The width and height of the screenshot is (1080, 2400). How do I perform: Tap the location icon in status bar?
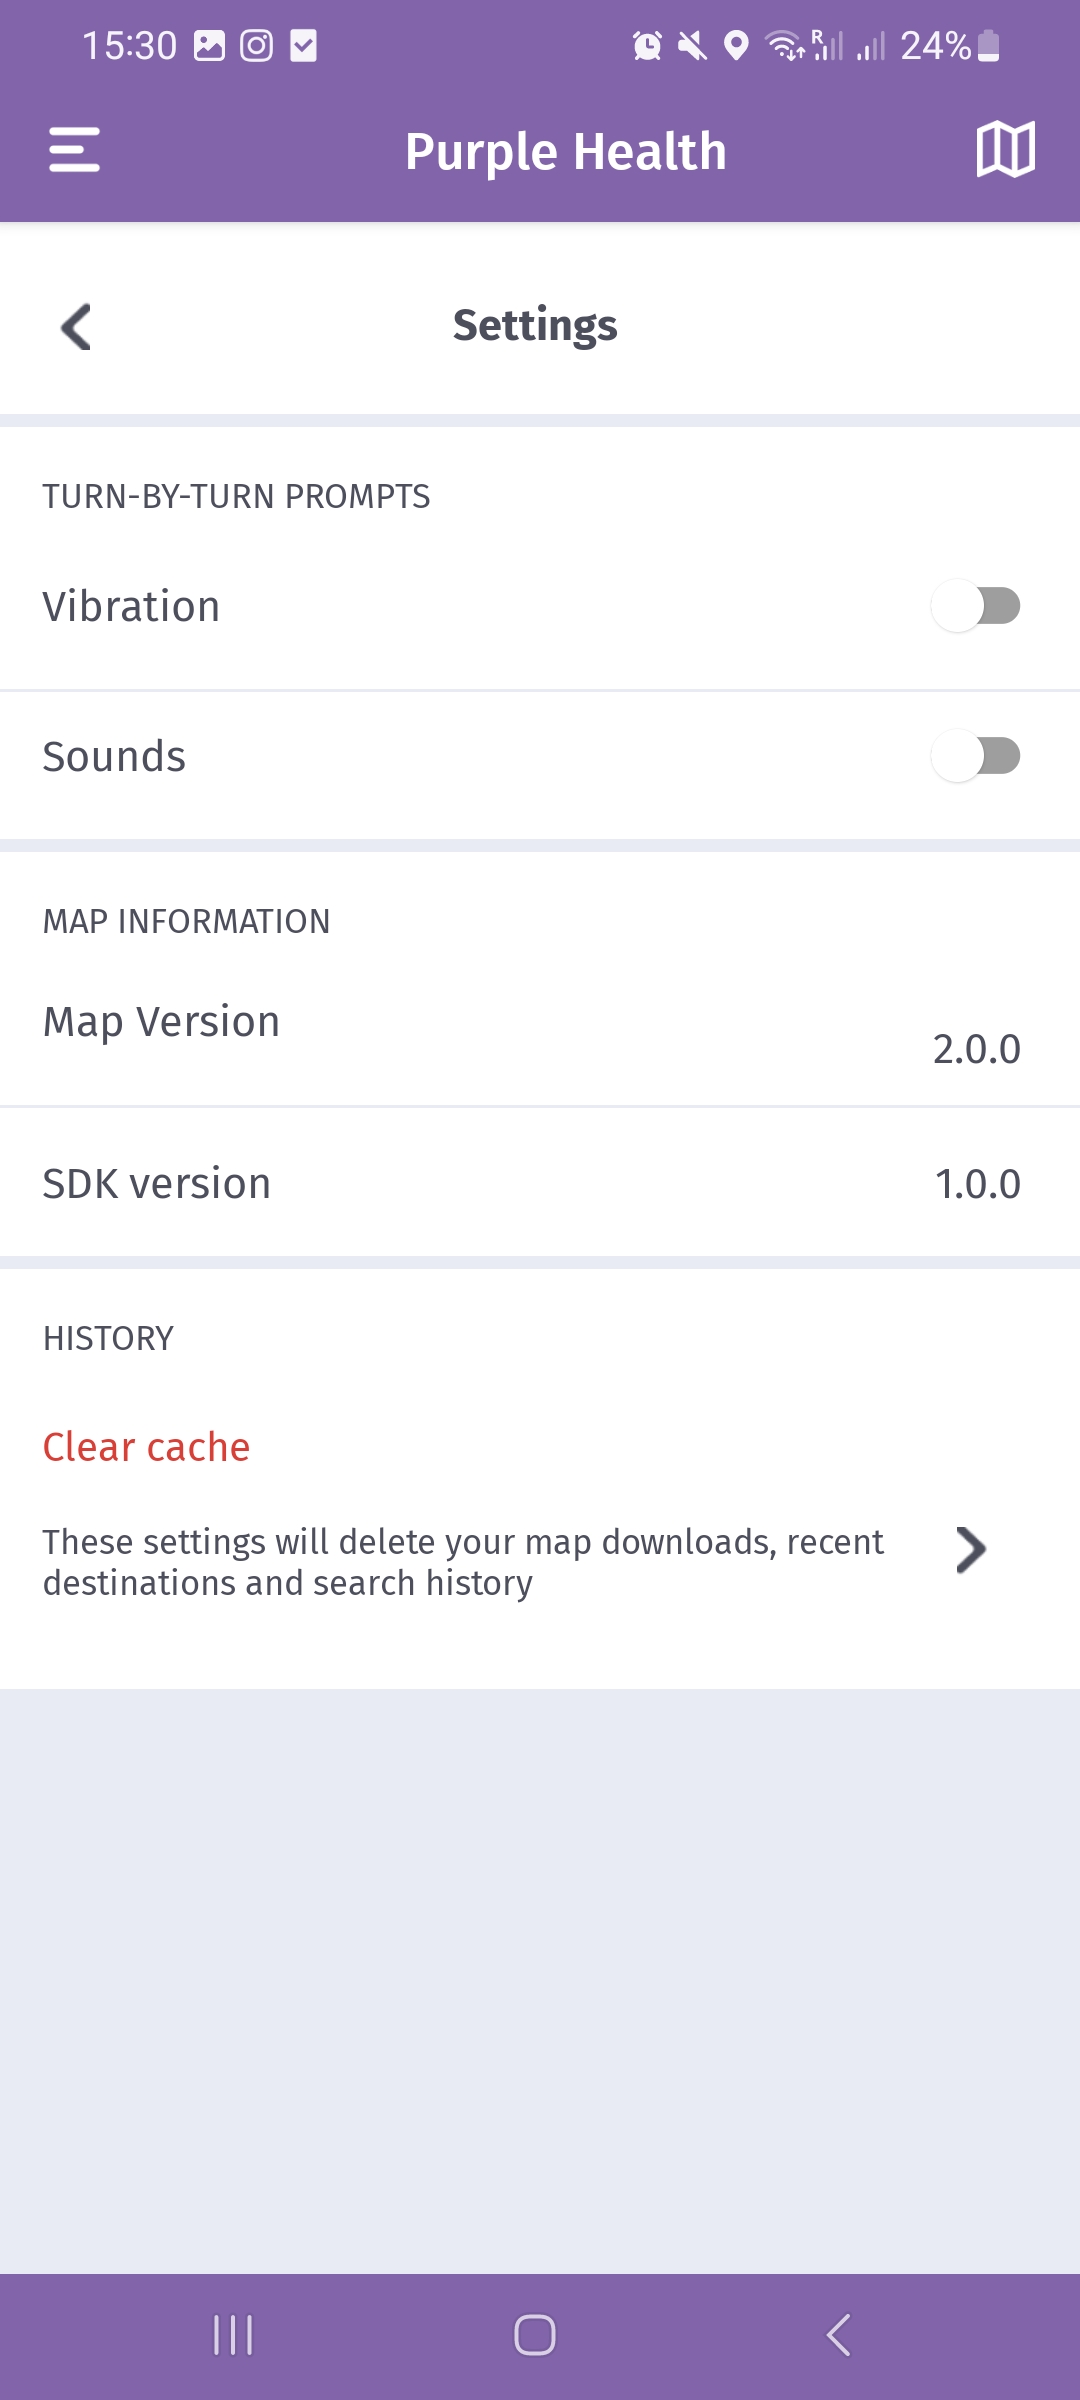coord(736,46)
